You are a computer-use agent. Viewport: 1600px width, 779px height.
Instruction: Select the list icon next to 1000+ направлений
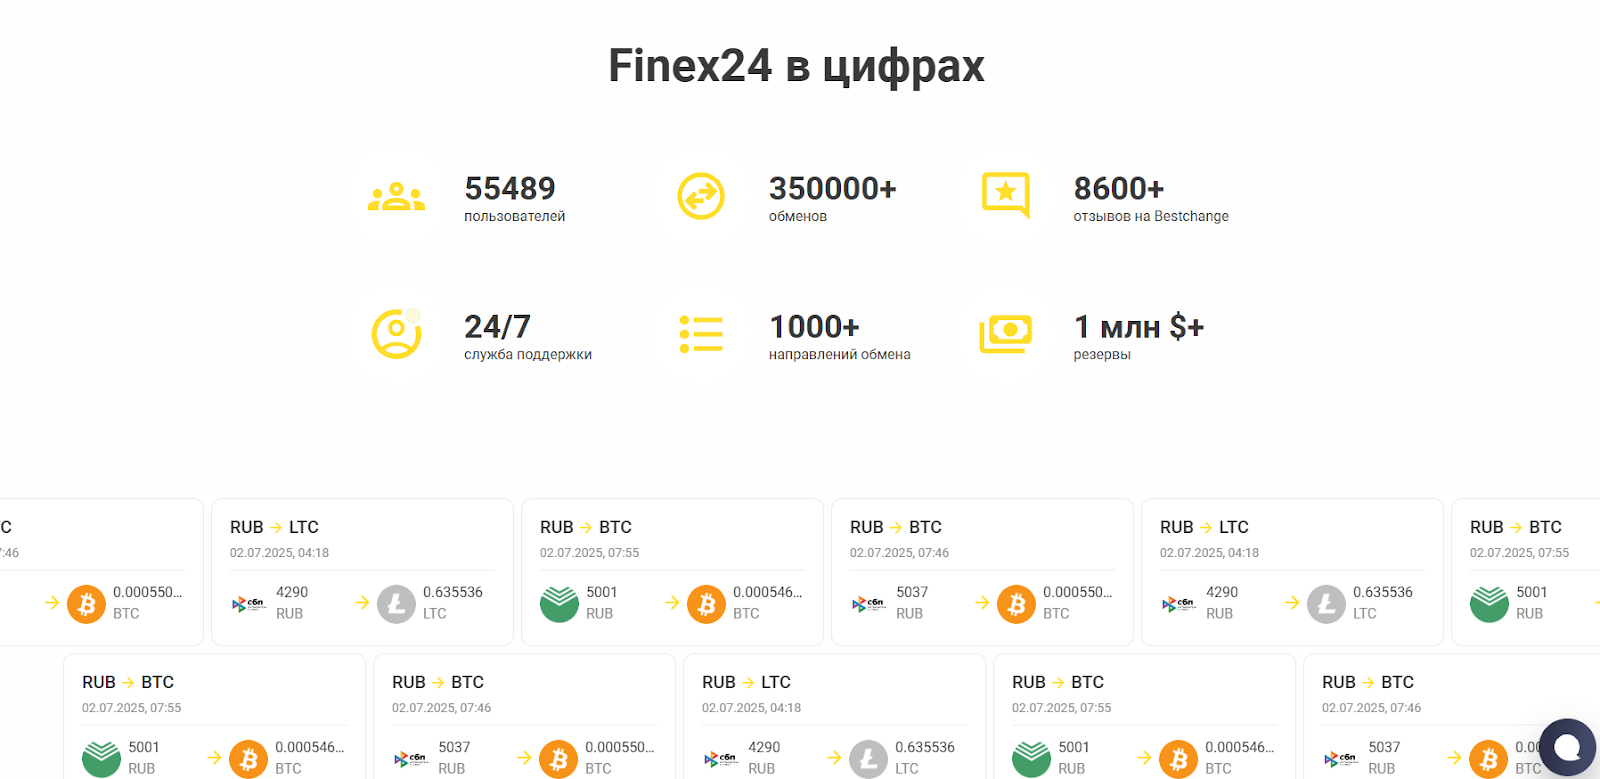coord(702,334)
